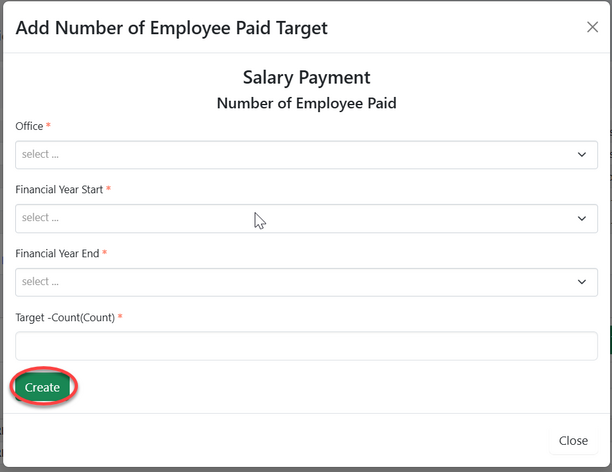Focus the Target Count input field

(306, 346)
